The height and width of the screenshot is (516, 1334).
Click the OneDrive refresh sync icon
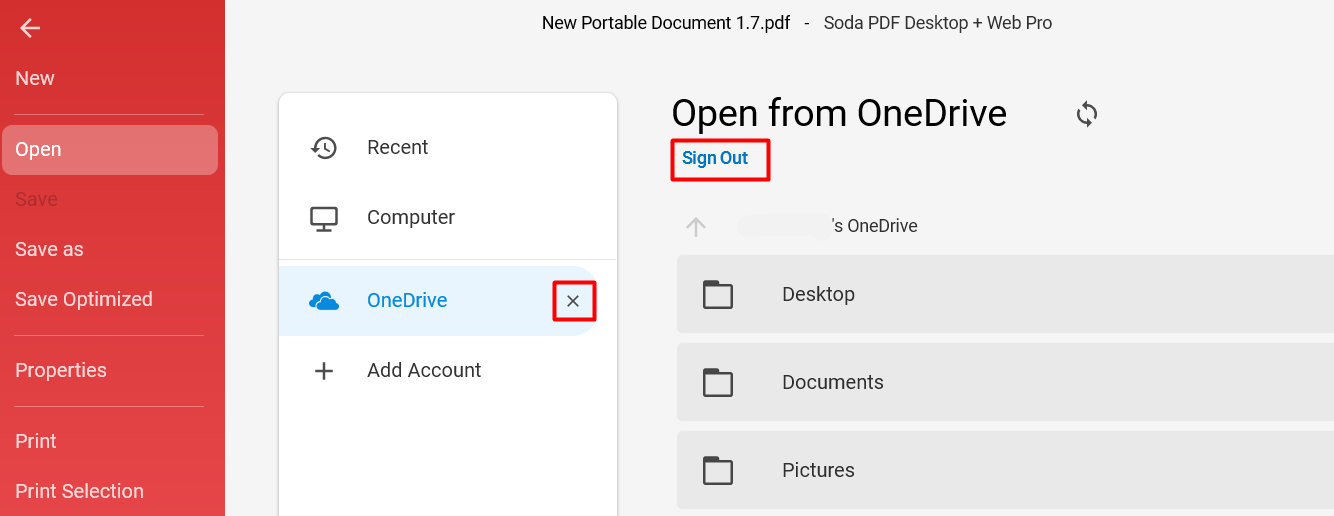(1087, 114)
